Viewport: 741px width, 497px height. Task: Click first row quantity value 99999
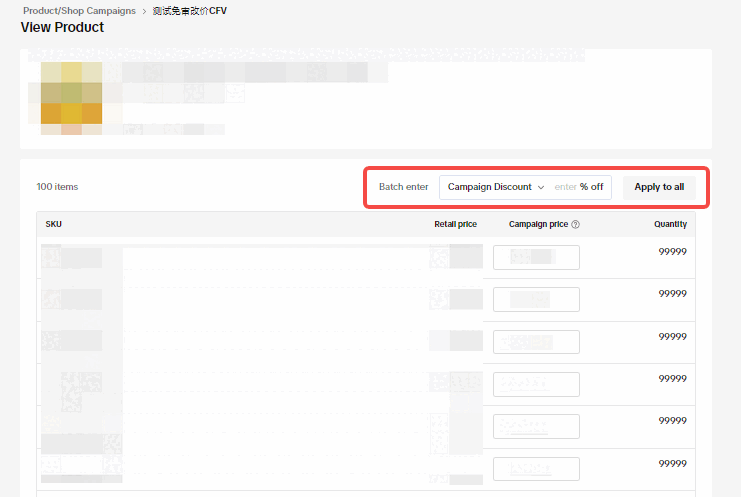point(672,252)
